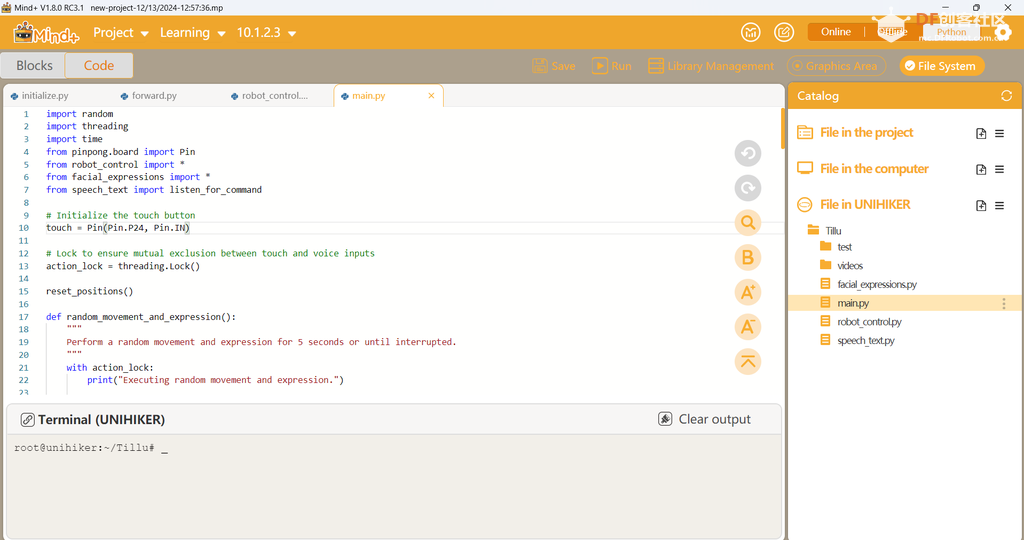Save the current project
Image resolution: width=1024 pixels, height=540 pixels.
pos(554,66)
